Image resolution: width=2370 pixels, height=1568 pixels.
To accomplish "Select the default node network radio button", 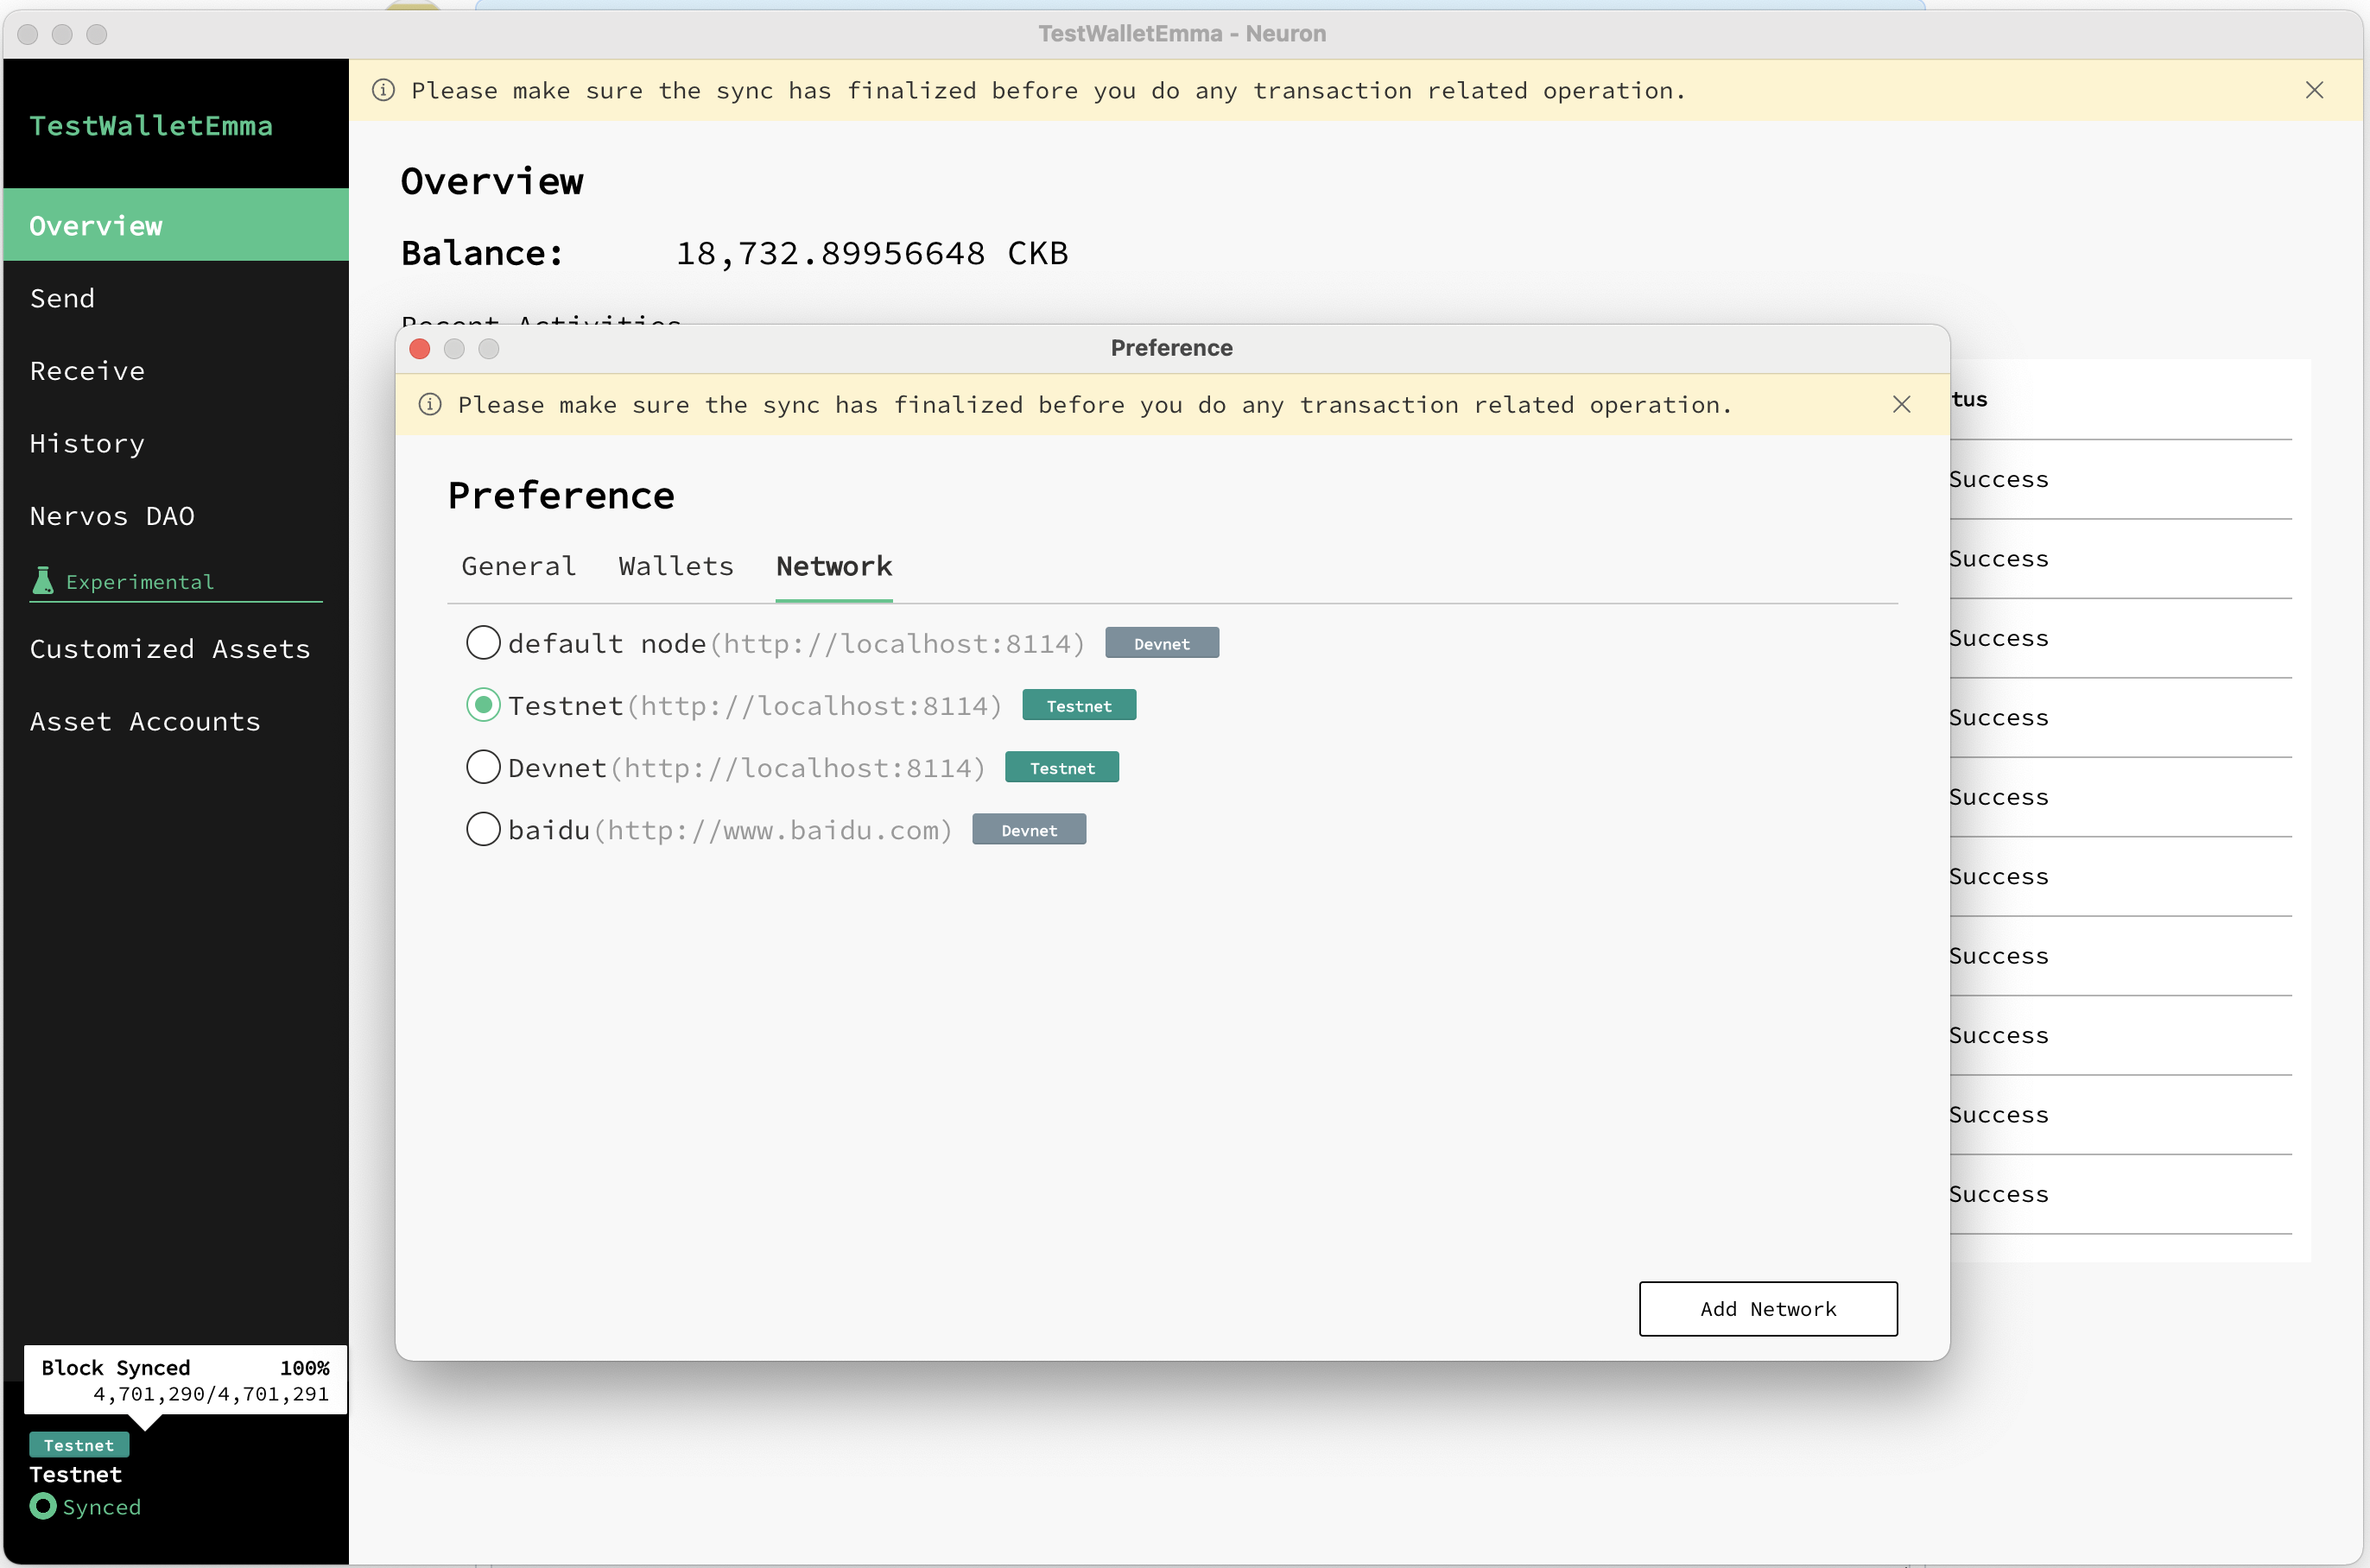I will tap(483, 643).
